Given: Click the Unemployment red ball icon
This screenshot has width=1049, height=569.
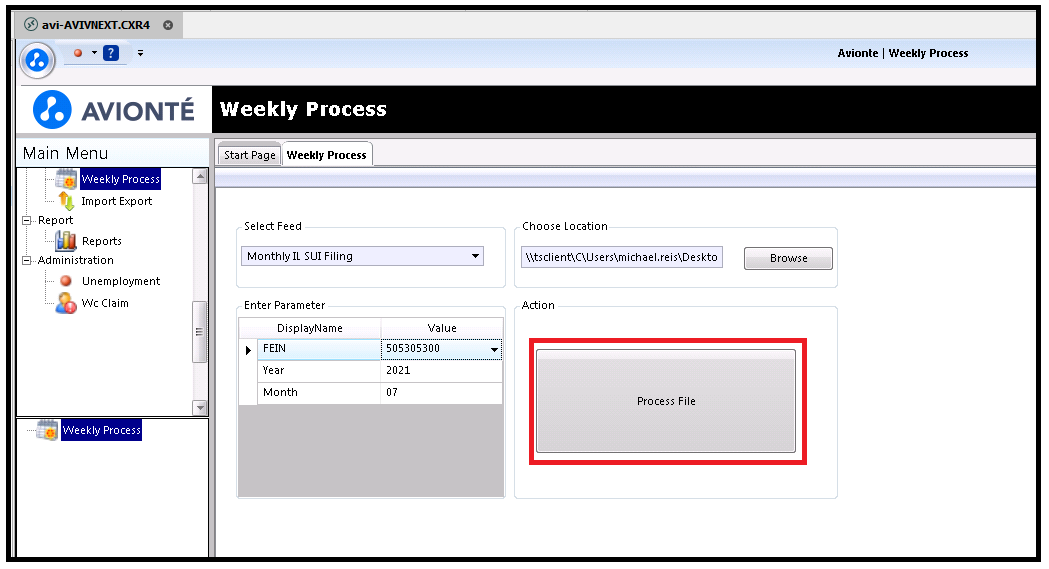Looking at the screenshot, I should pyautogui.click(x=66, y=281).
